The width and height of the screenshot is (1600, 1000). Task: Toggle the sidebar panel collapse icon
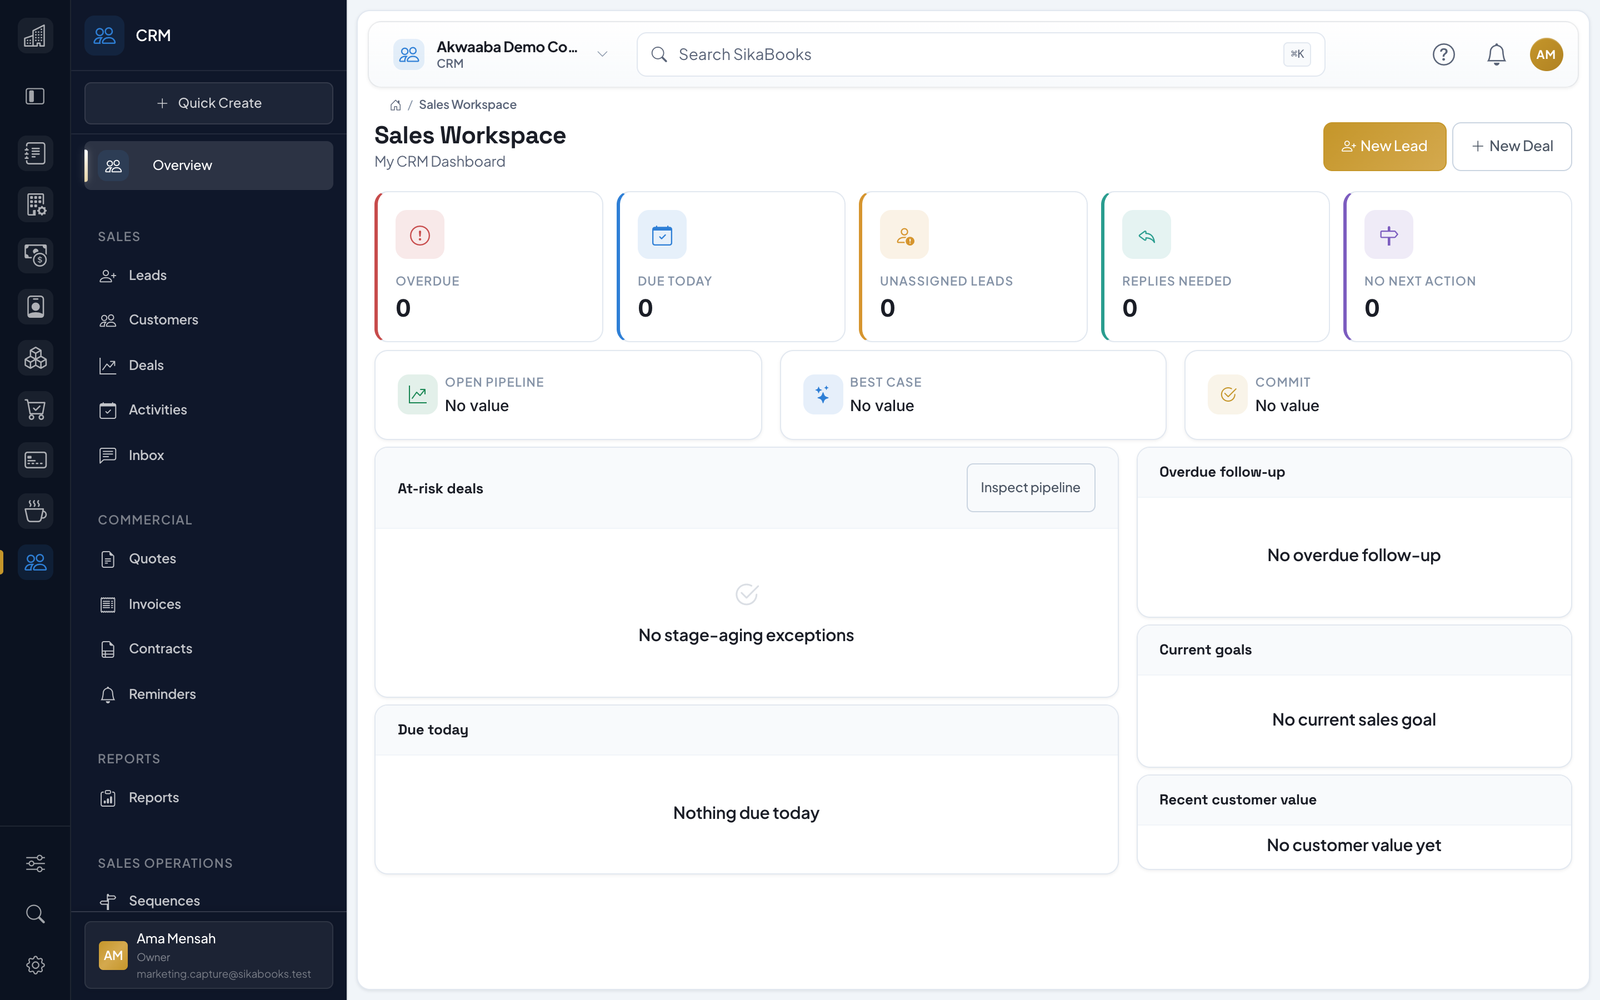[35, 96]
